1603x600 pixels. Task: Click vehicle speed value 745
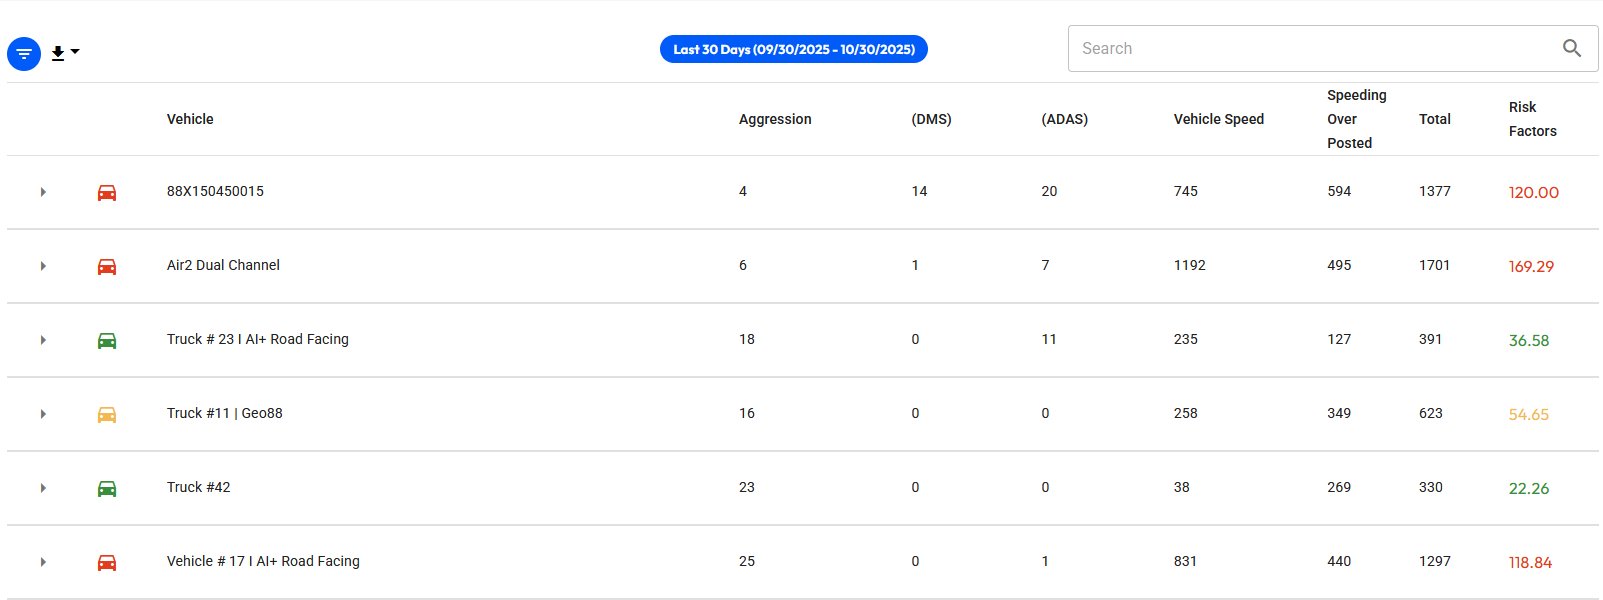coord(1186,191)
